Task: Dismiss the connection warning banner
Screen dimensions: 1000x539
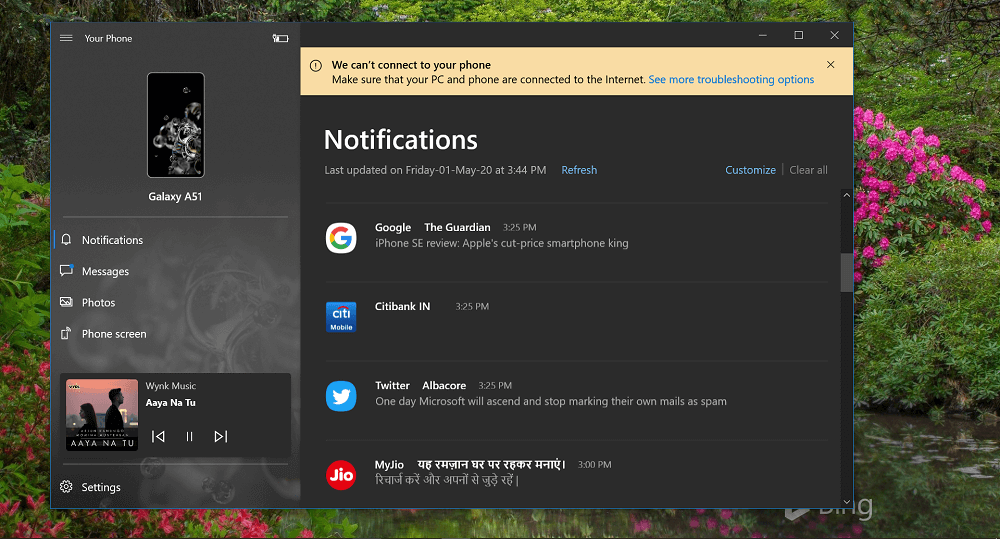Action: pos(830,64)
